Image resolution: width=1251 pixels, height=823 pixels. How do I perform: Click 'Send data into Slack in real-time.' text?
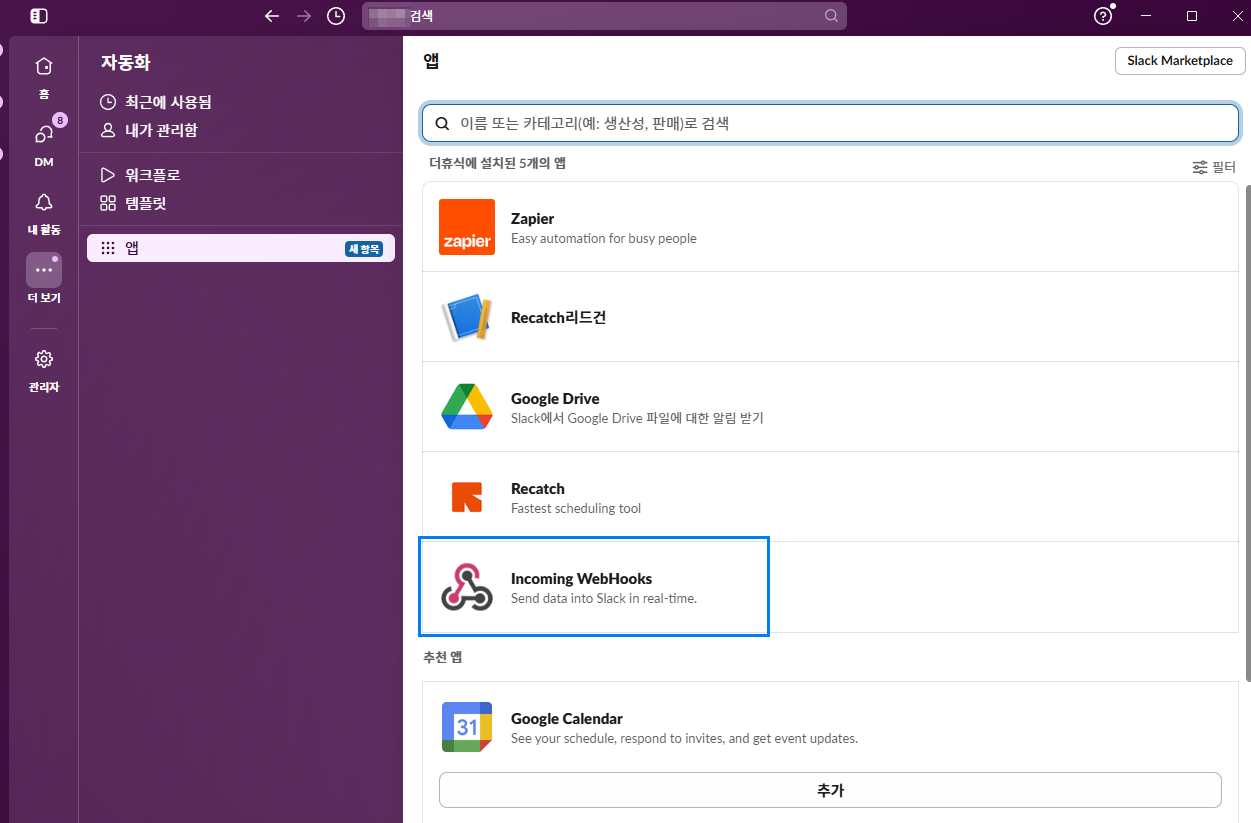point(604,598)
